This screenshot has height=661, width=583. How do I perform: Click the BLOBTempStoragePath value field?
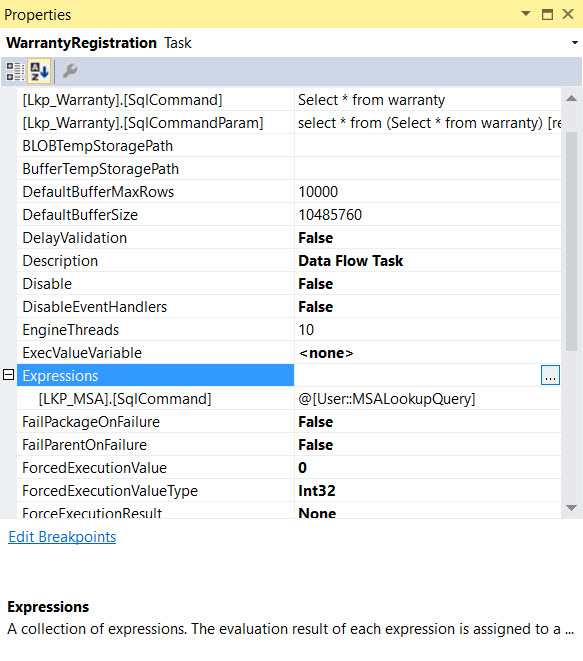pyautogui.click(x=427, y=146)
